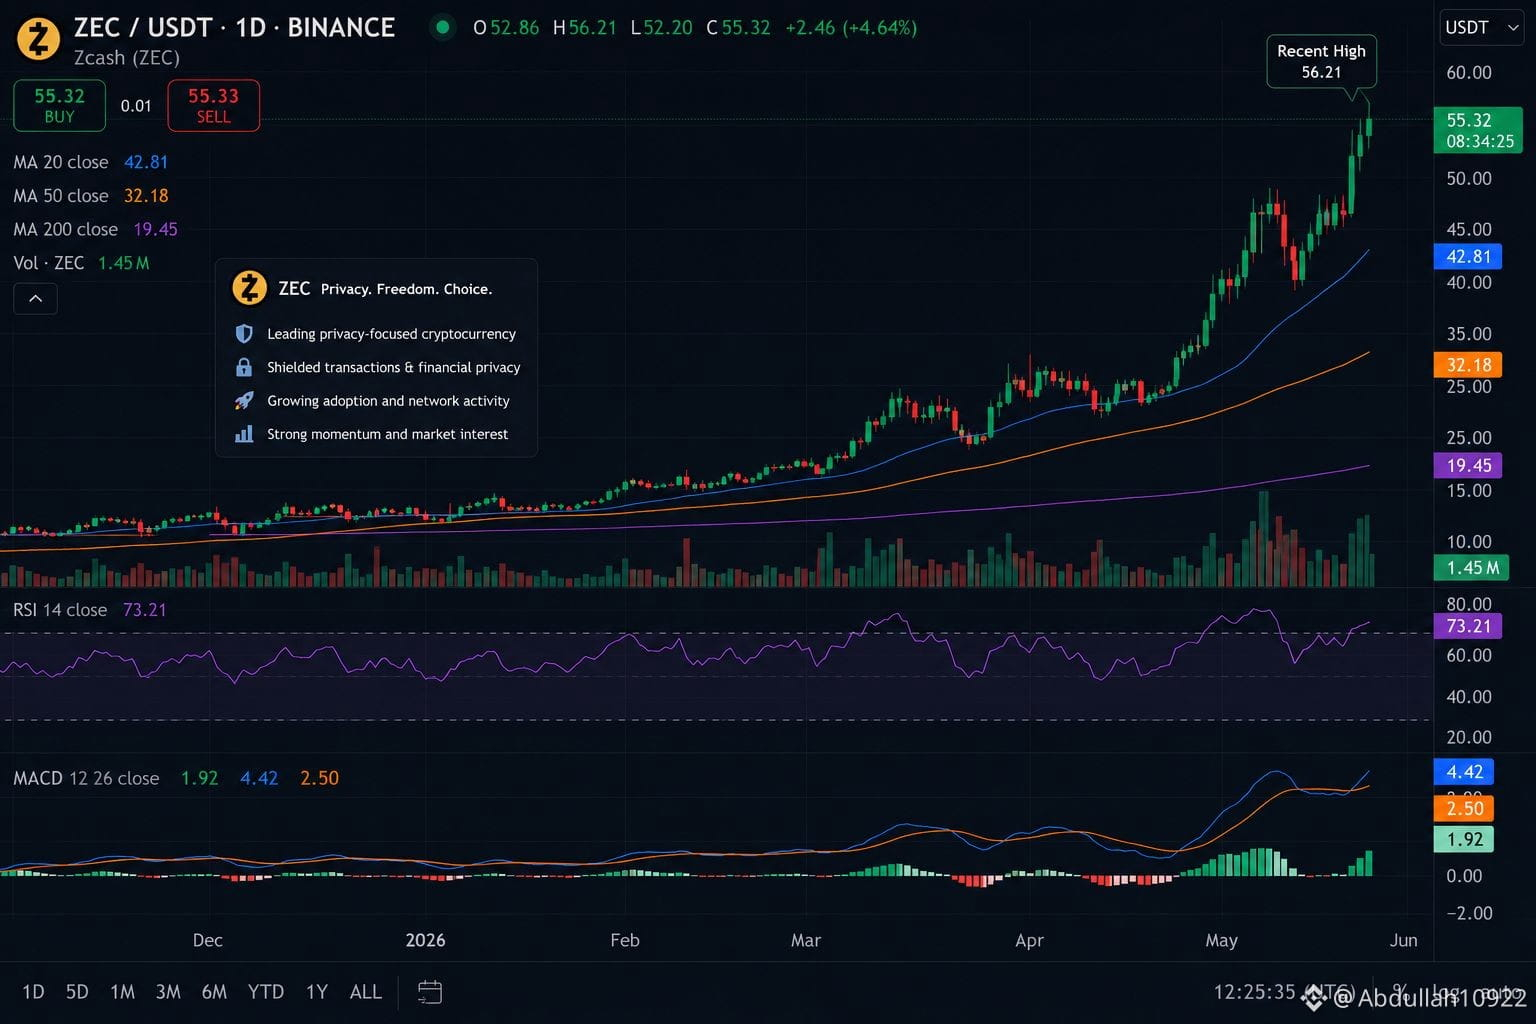Select the 3M time range
Viewport: 1536px width, 1024px height.
click(168, 992)
